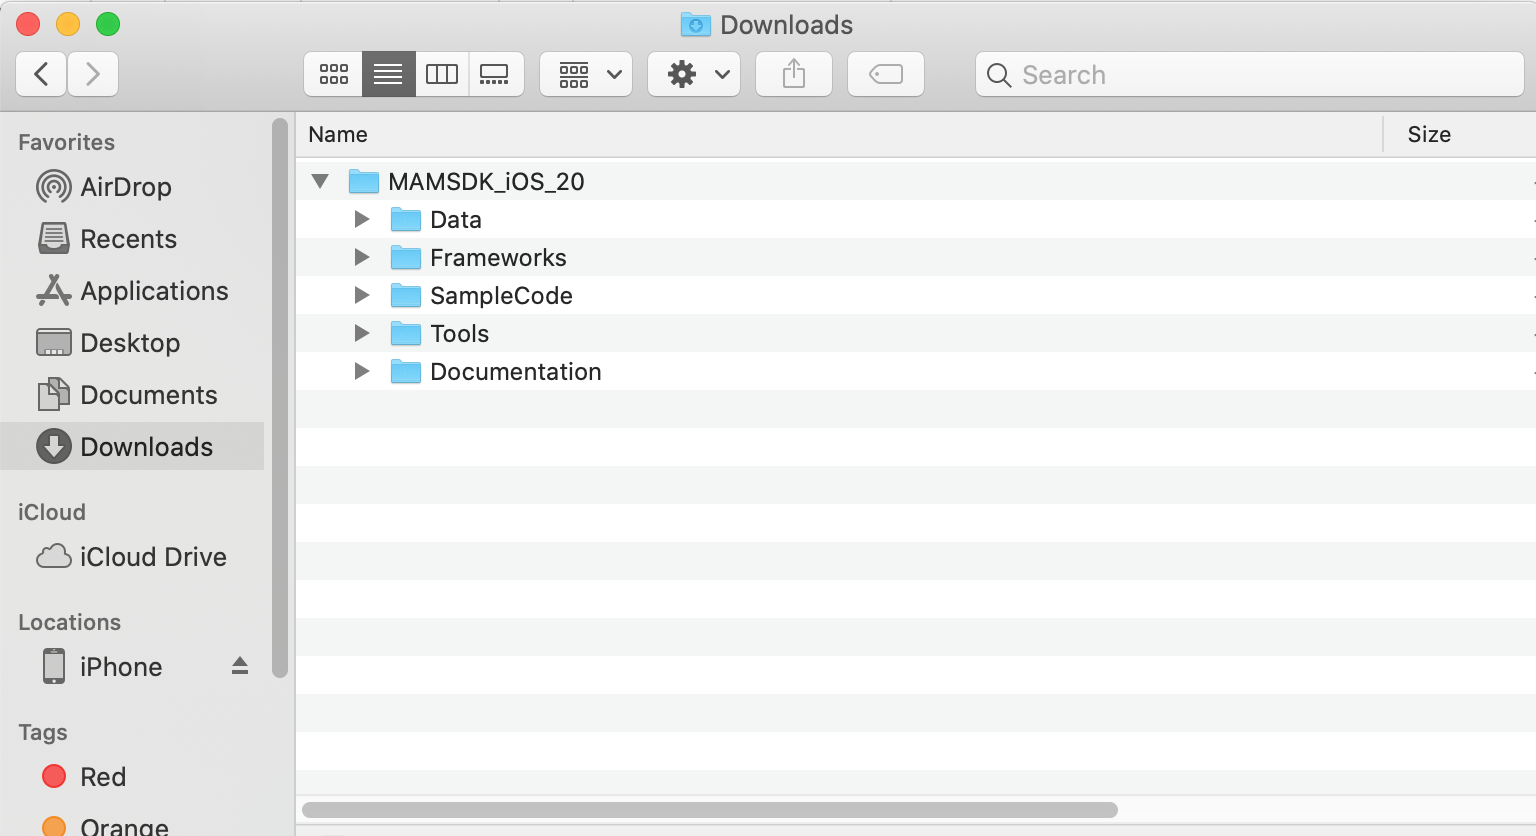Switch to column view
This screenshot has height=836, width=1536.
tap(442, 75)
